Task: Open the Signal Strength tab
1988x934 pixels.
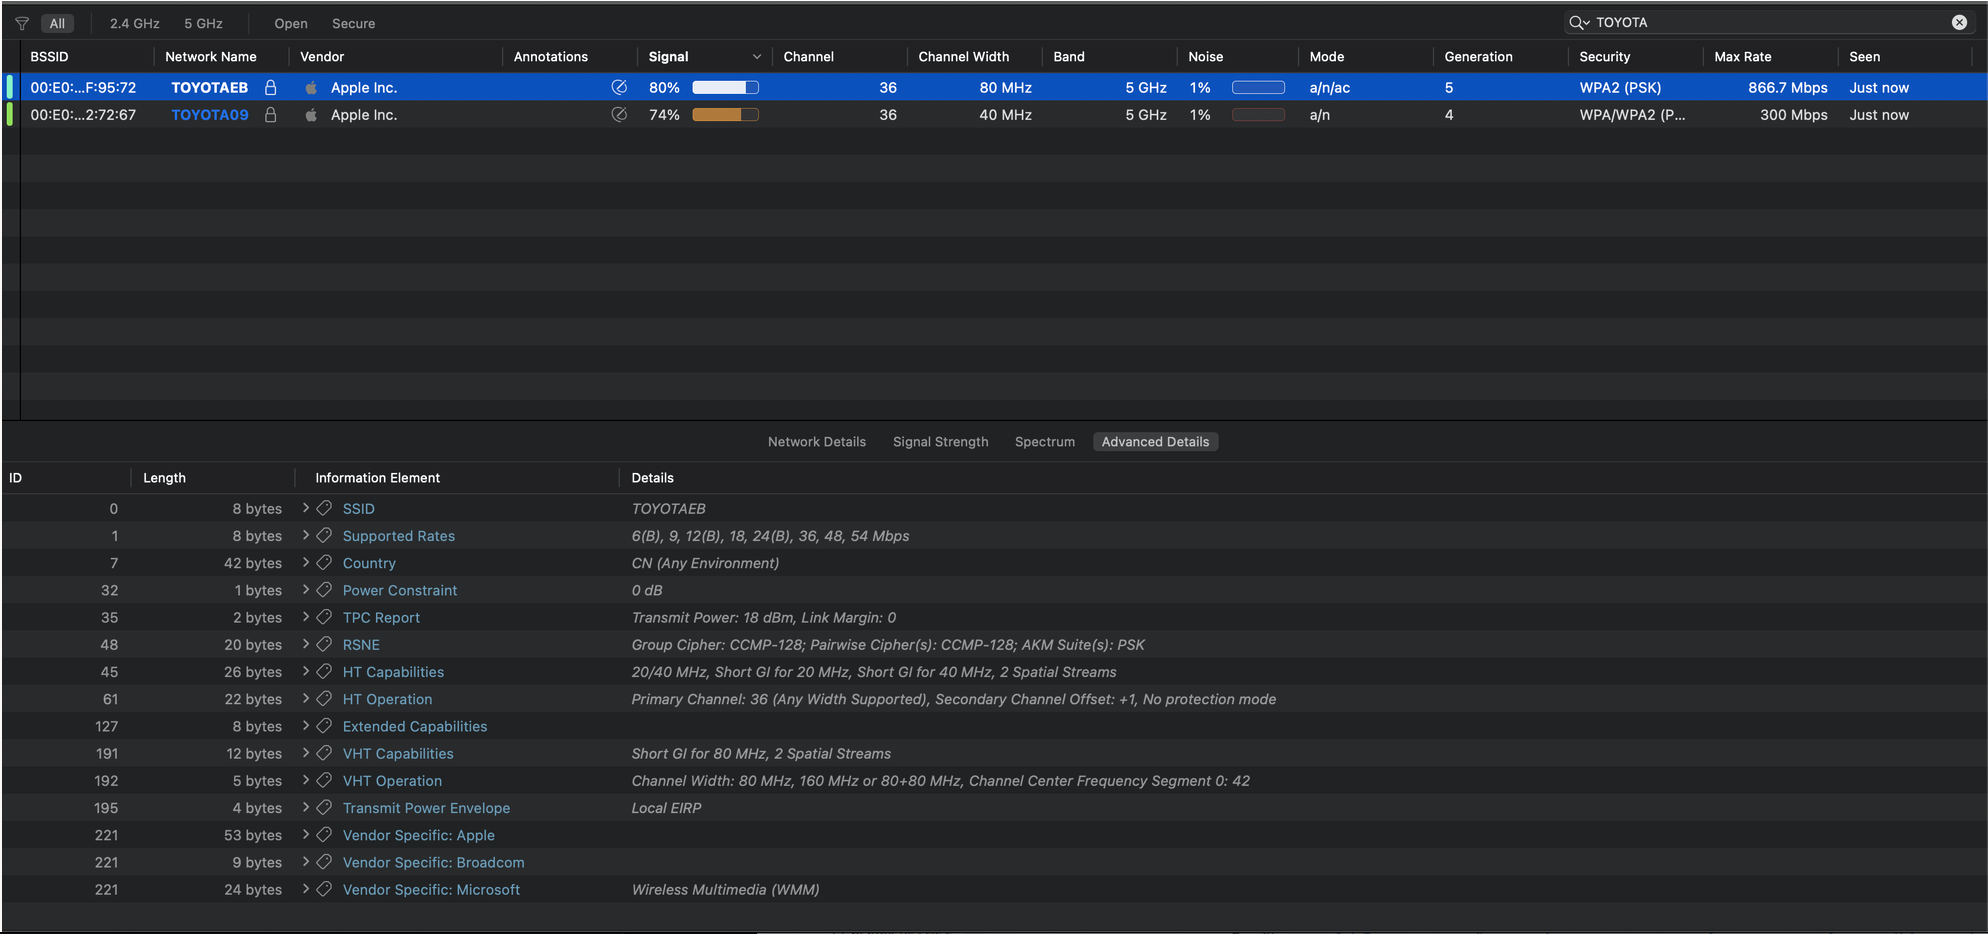Action: coord(940,441)
